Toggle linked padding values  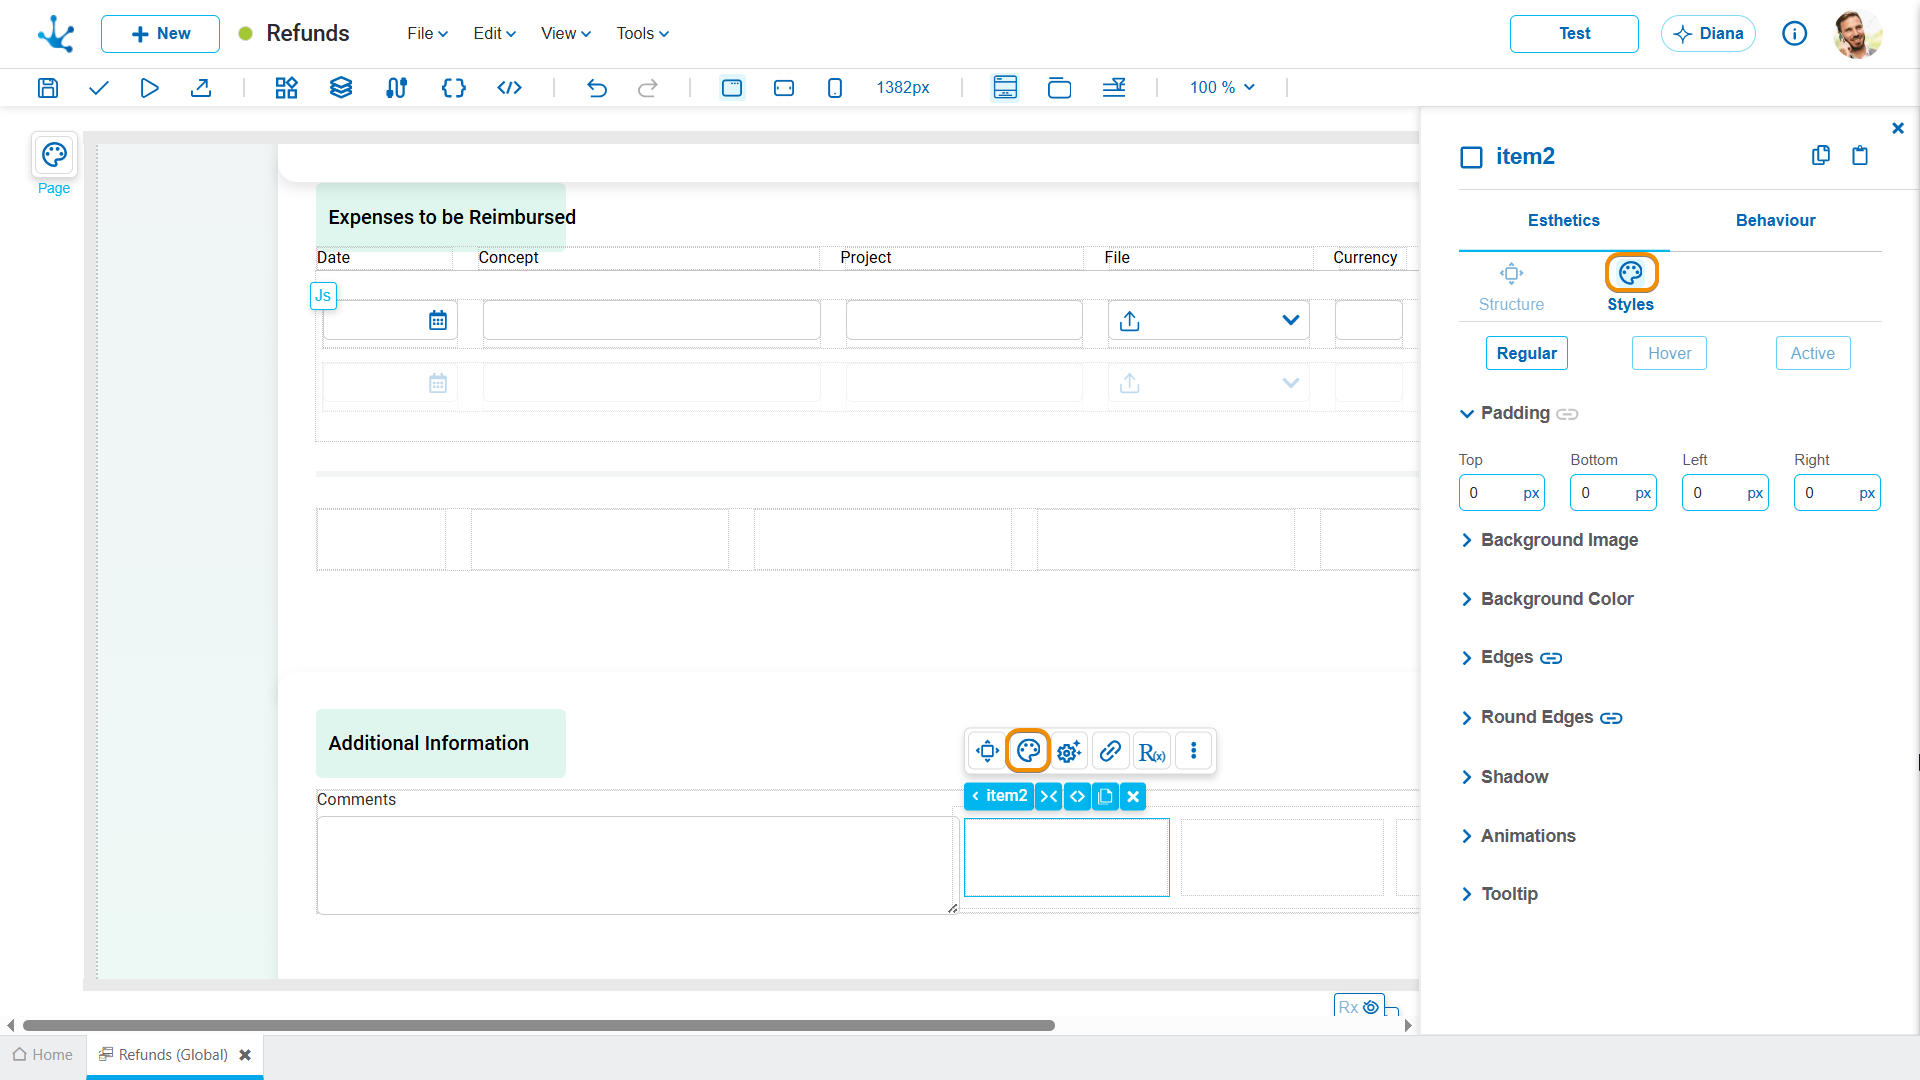click(1567, 414)
